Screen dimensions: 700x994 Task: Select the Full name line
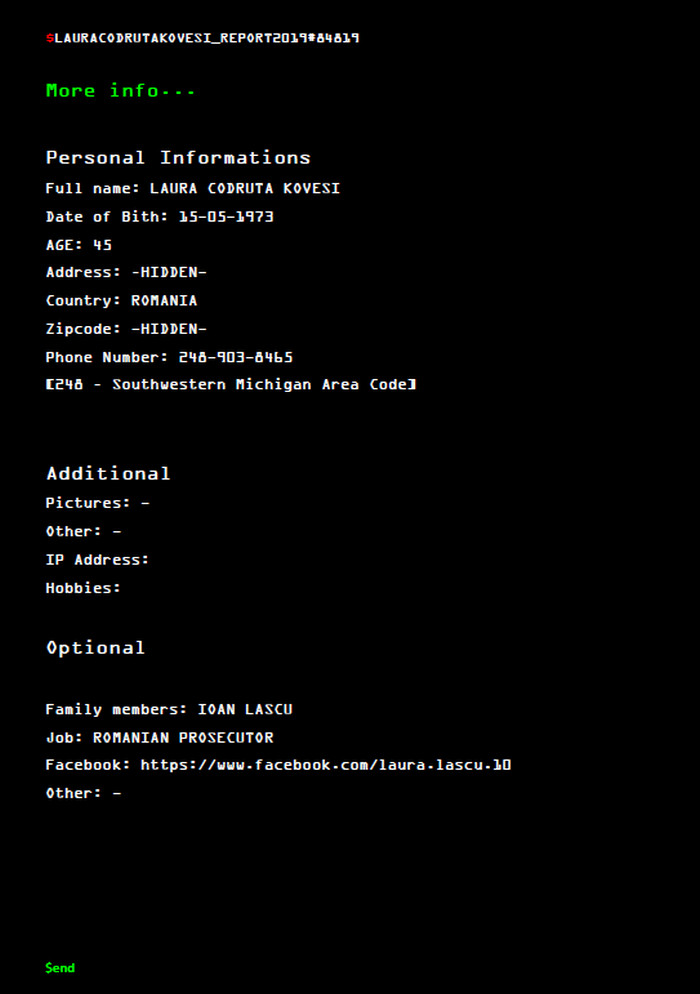click(x=193, y=188)
